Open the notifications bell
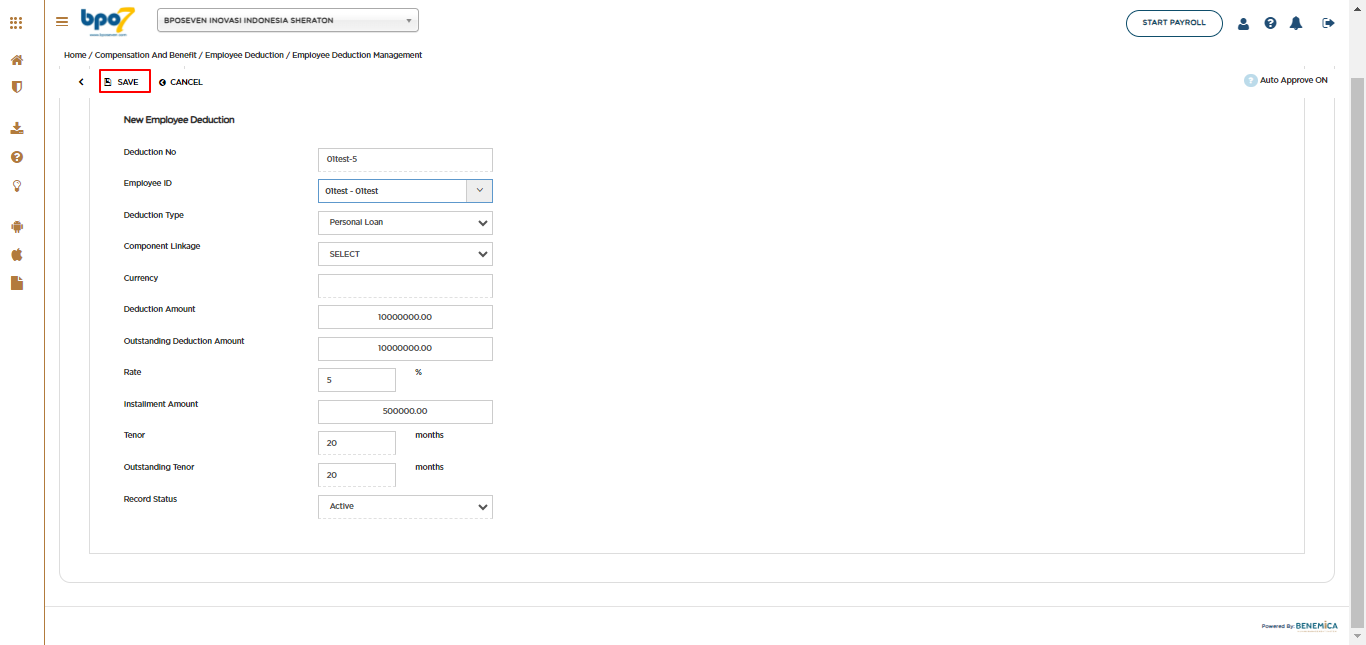This screenshot has height=645, width=1366. pos(1297,23)
